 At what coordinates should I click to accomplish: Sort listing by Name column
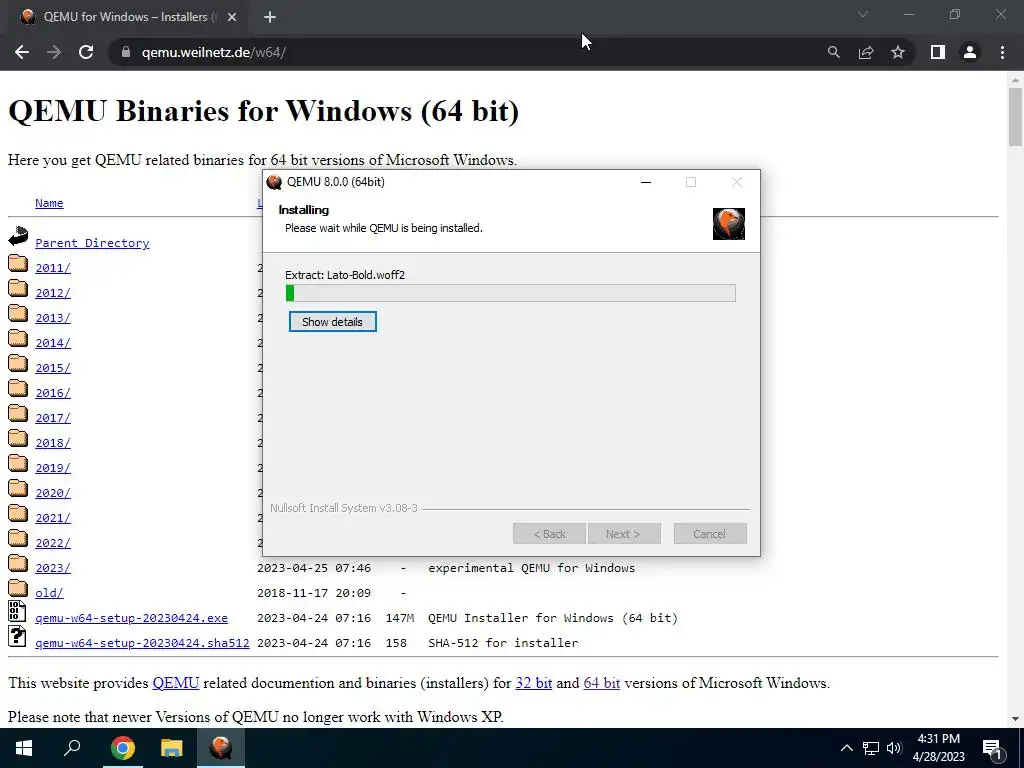click(49, 203)
